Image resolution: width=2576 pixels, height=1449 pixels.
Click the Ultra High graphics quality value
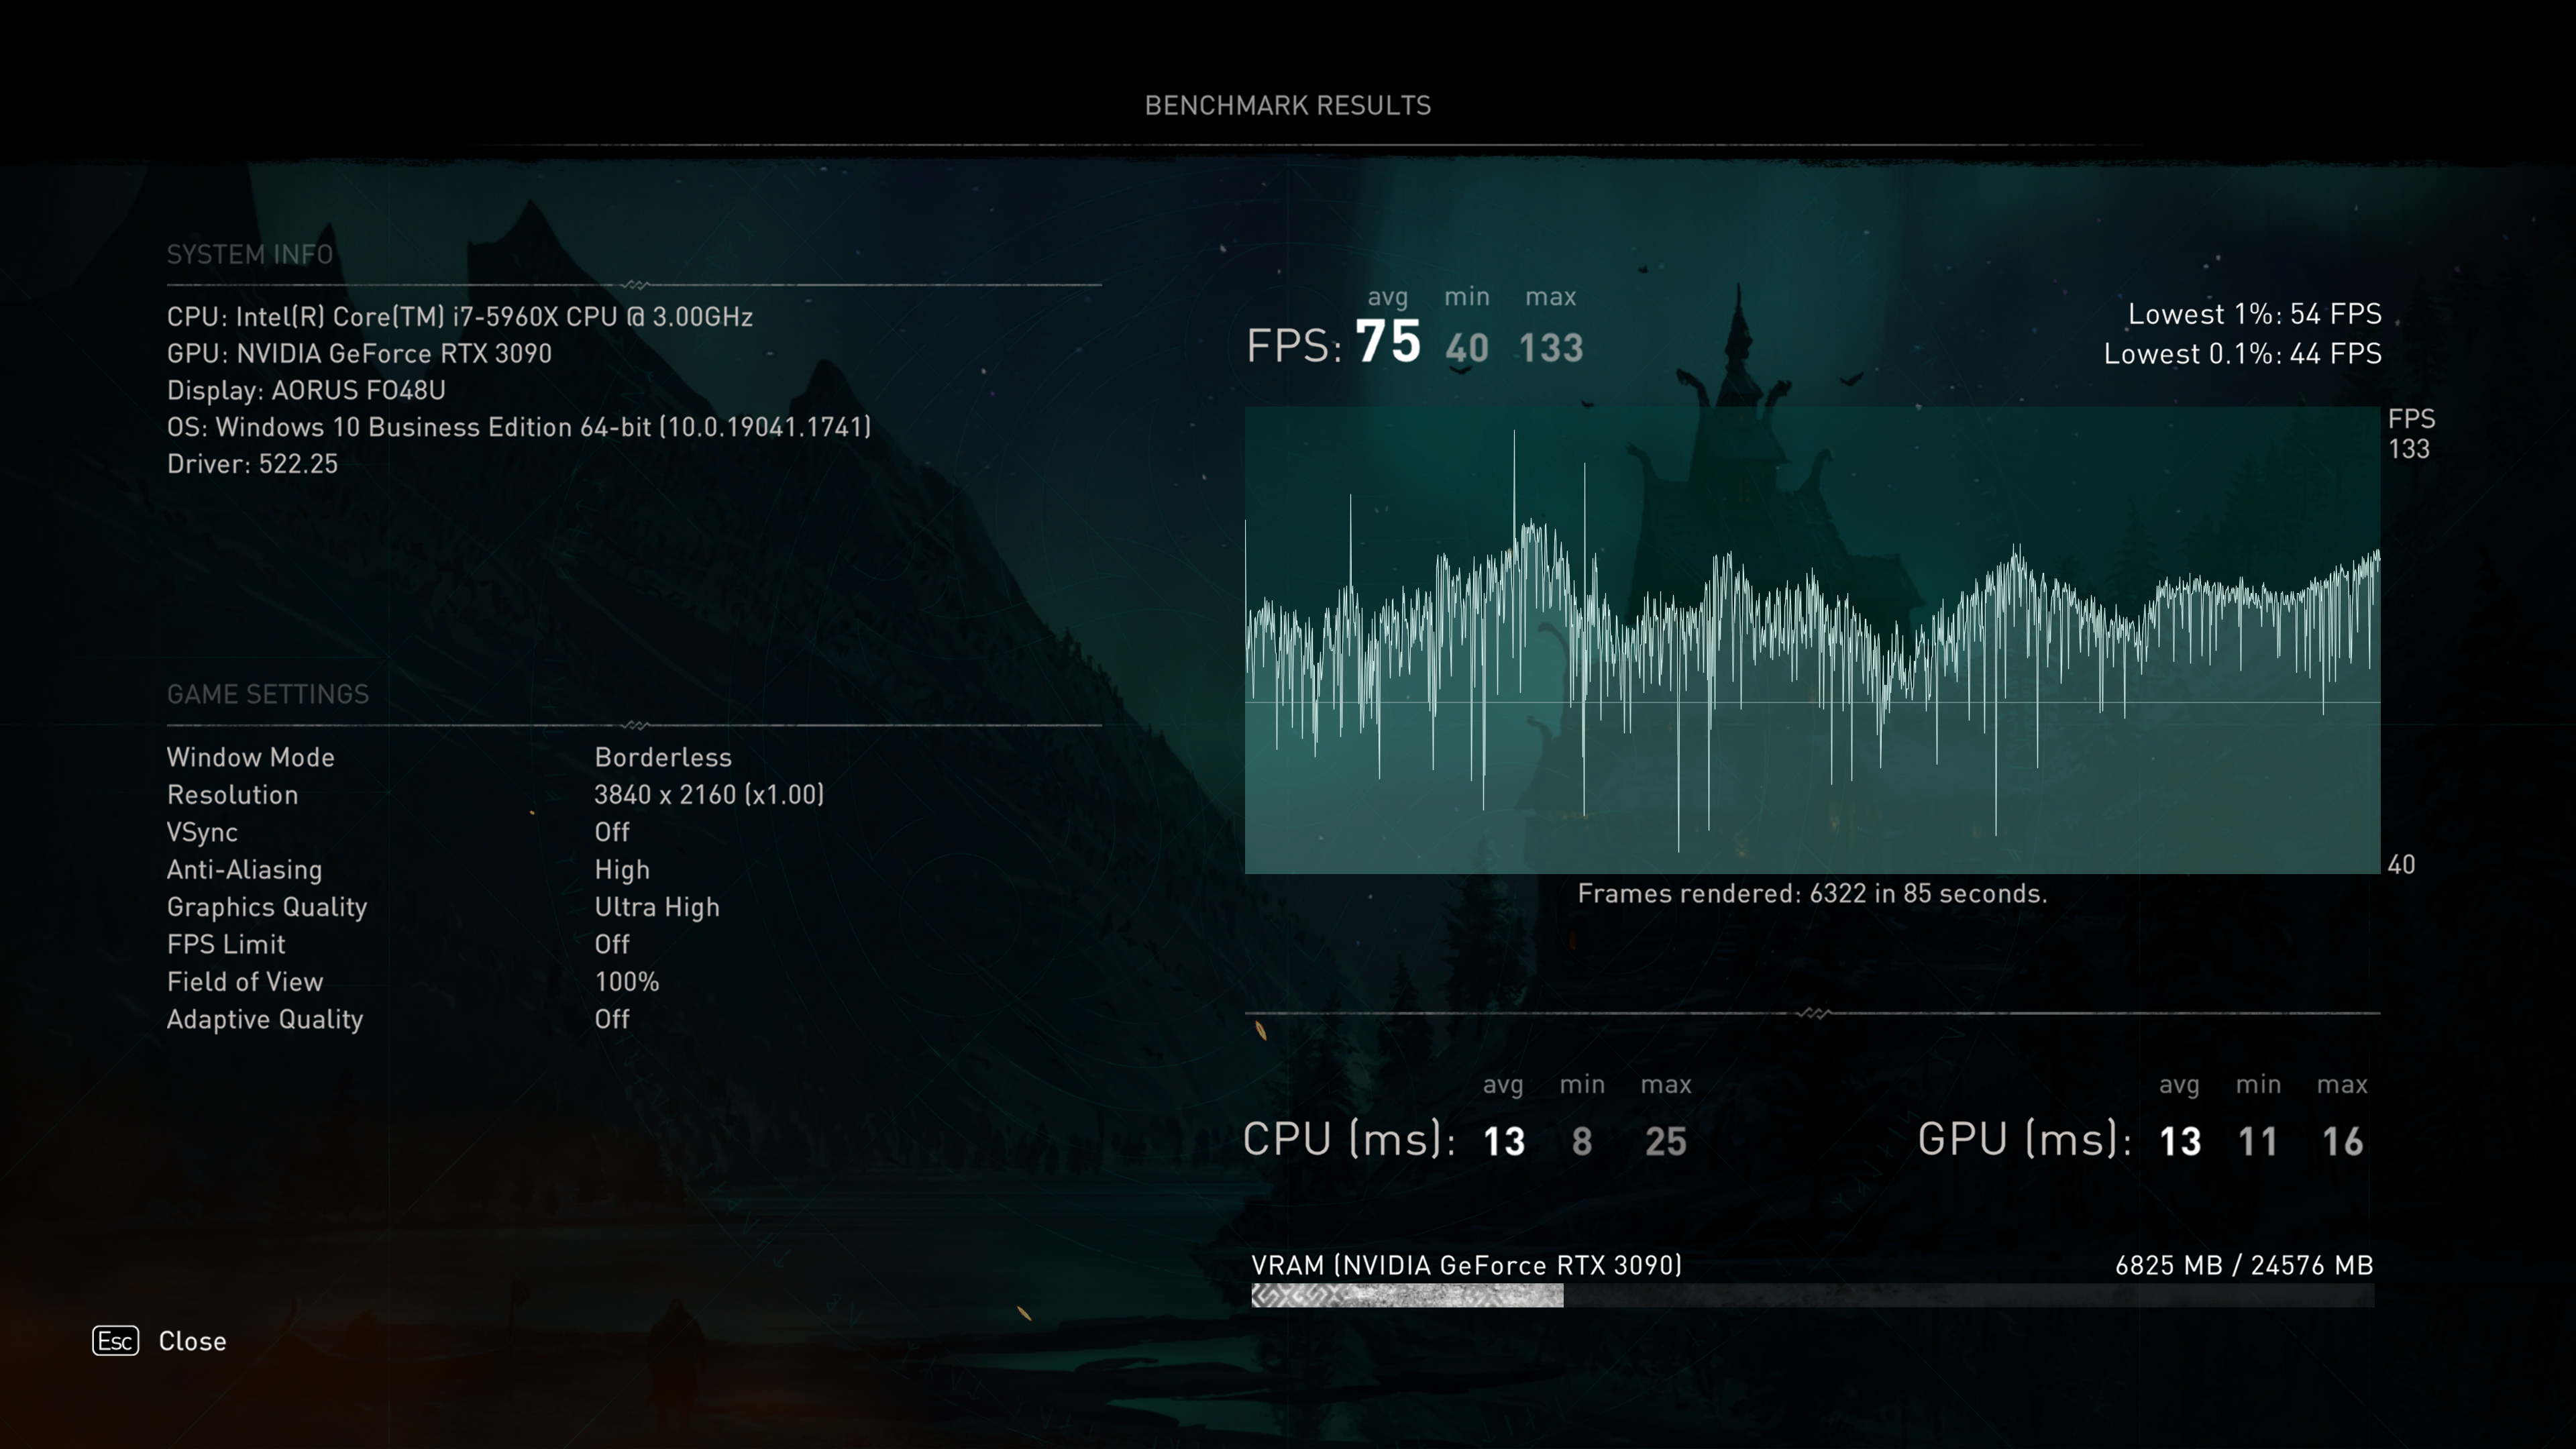click(656, 907)
